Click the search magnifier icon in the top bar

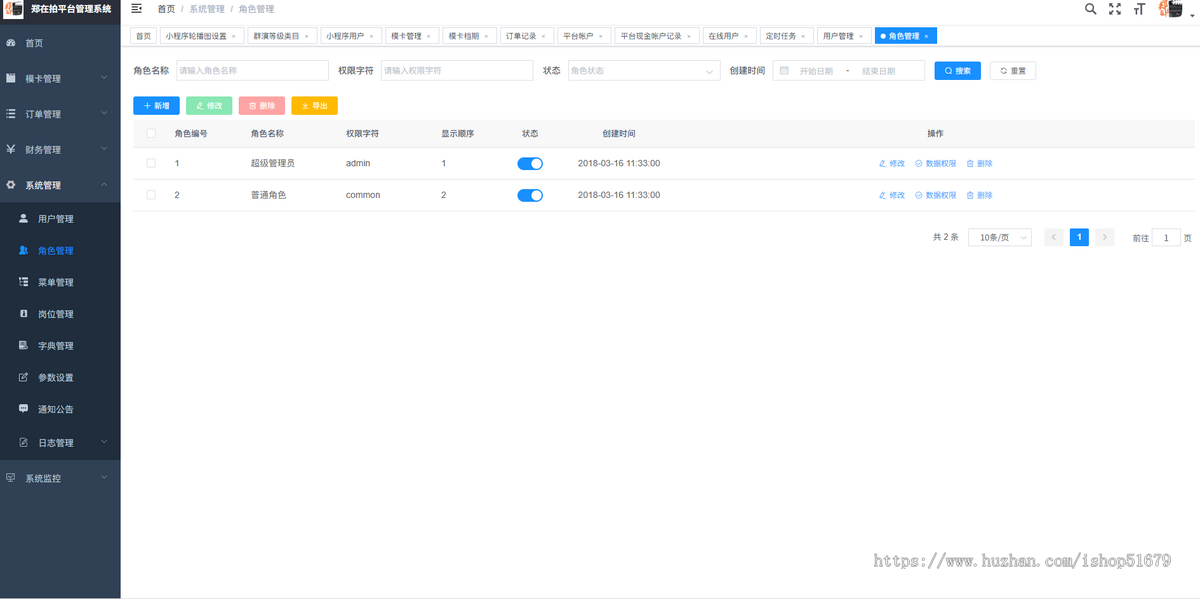(1090, 9)
